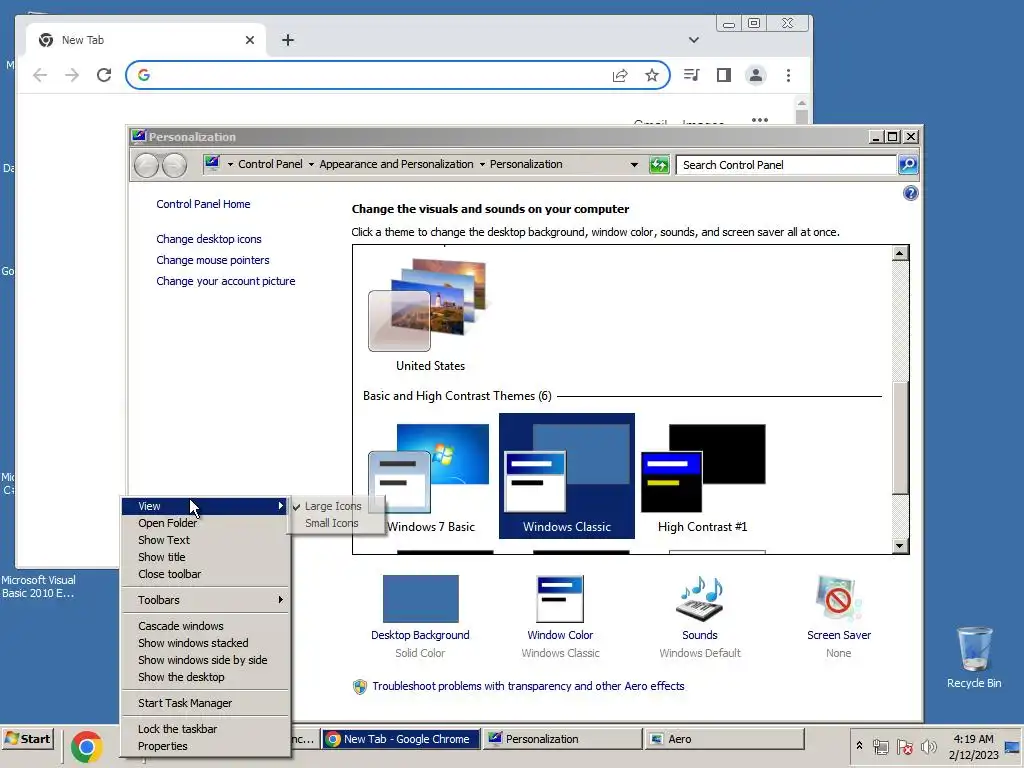Expand the Toolbars submenu

click(204, 600)
